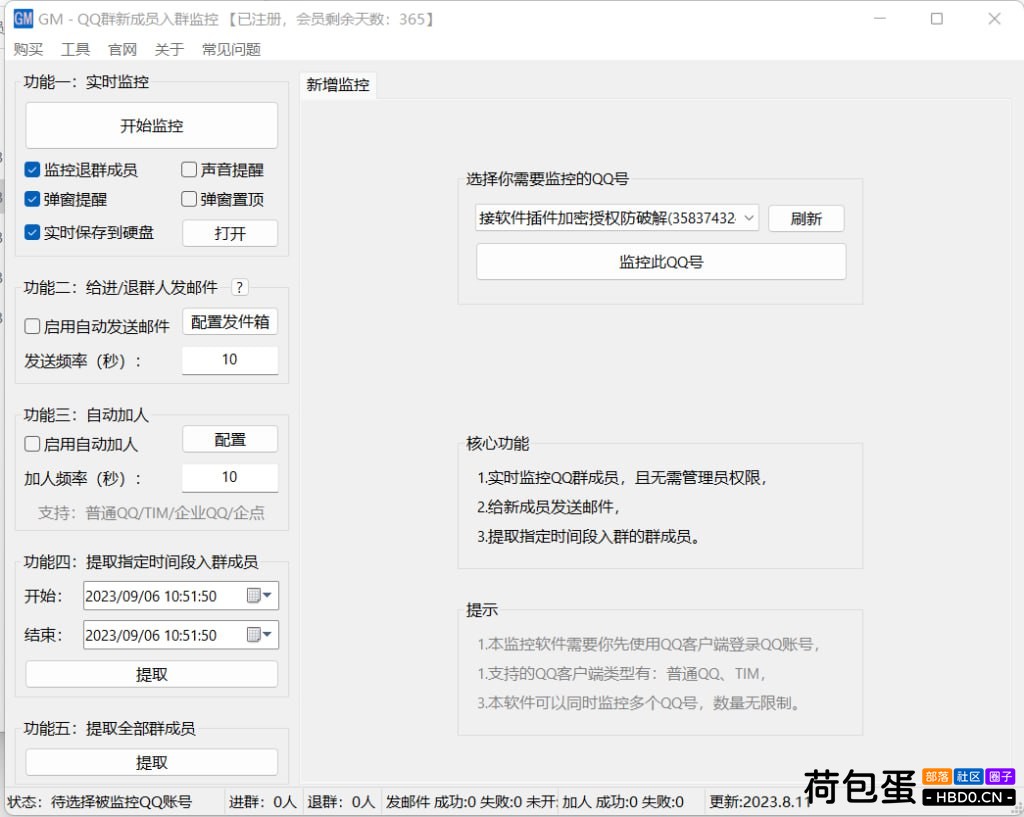This screenshot has height=817, width=1024.
Task: Open 工具 menu
Action: 75,50
